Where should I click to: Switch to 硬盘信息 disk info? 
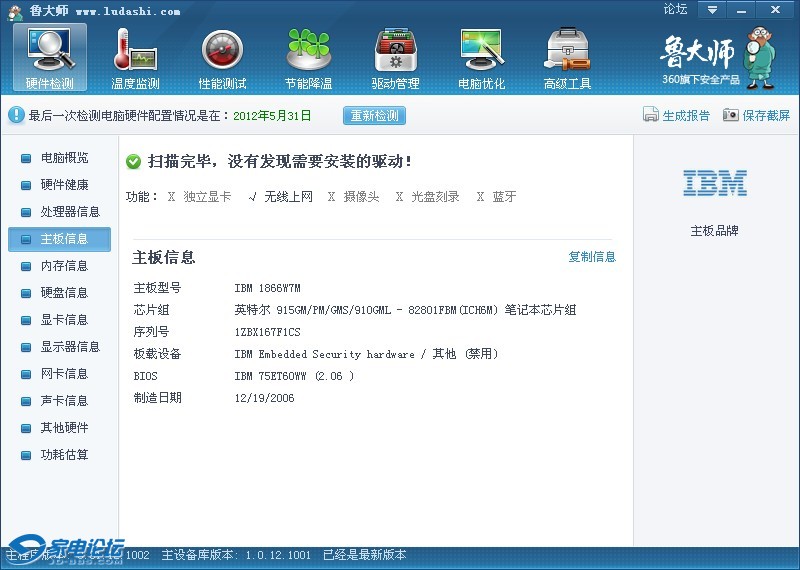64,293
